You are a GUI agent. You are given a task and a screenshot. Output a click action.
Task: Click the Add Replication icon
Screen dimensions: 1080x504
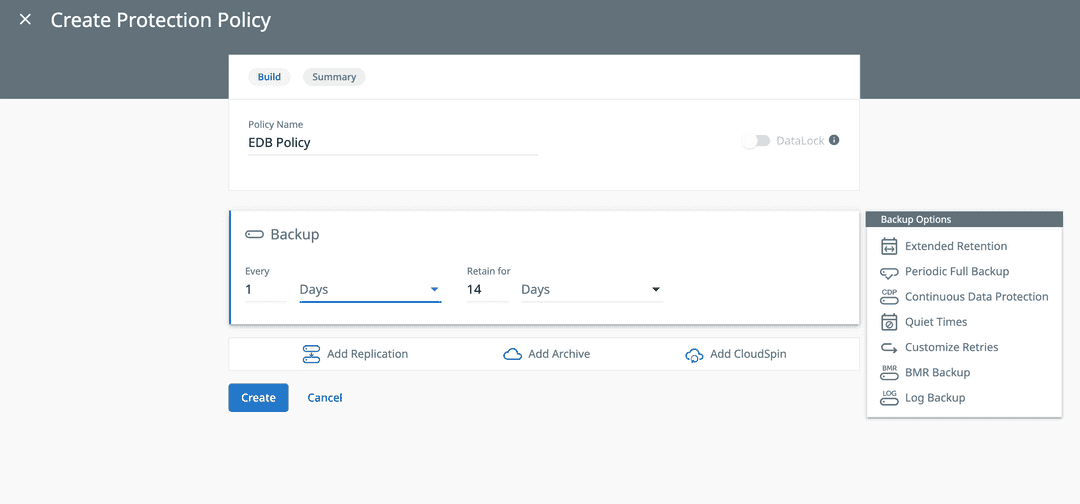click(311, 354)
